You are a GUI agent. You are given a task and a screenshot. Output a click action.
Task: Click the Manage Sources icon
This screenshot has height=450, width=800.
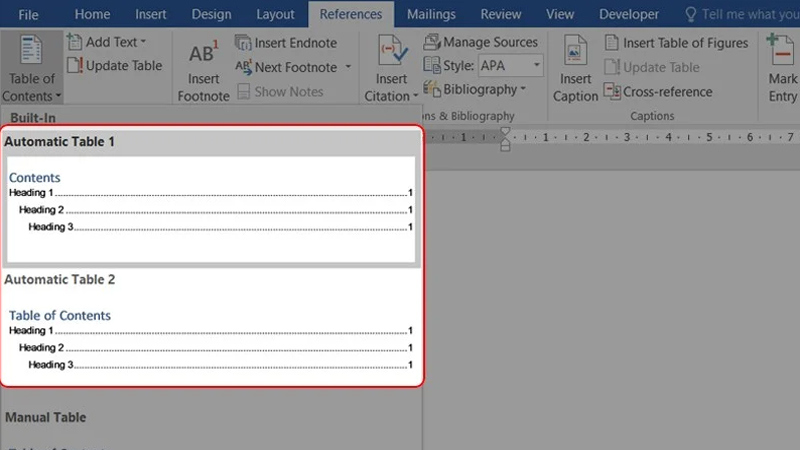click(x=432, y=43)
